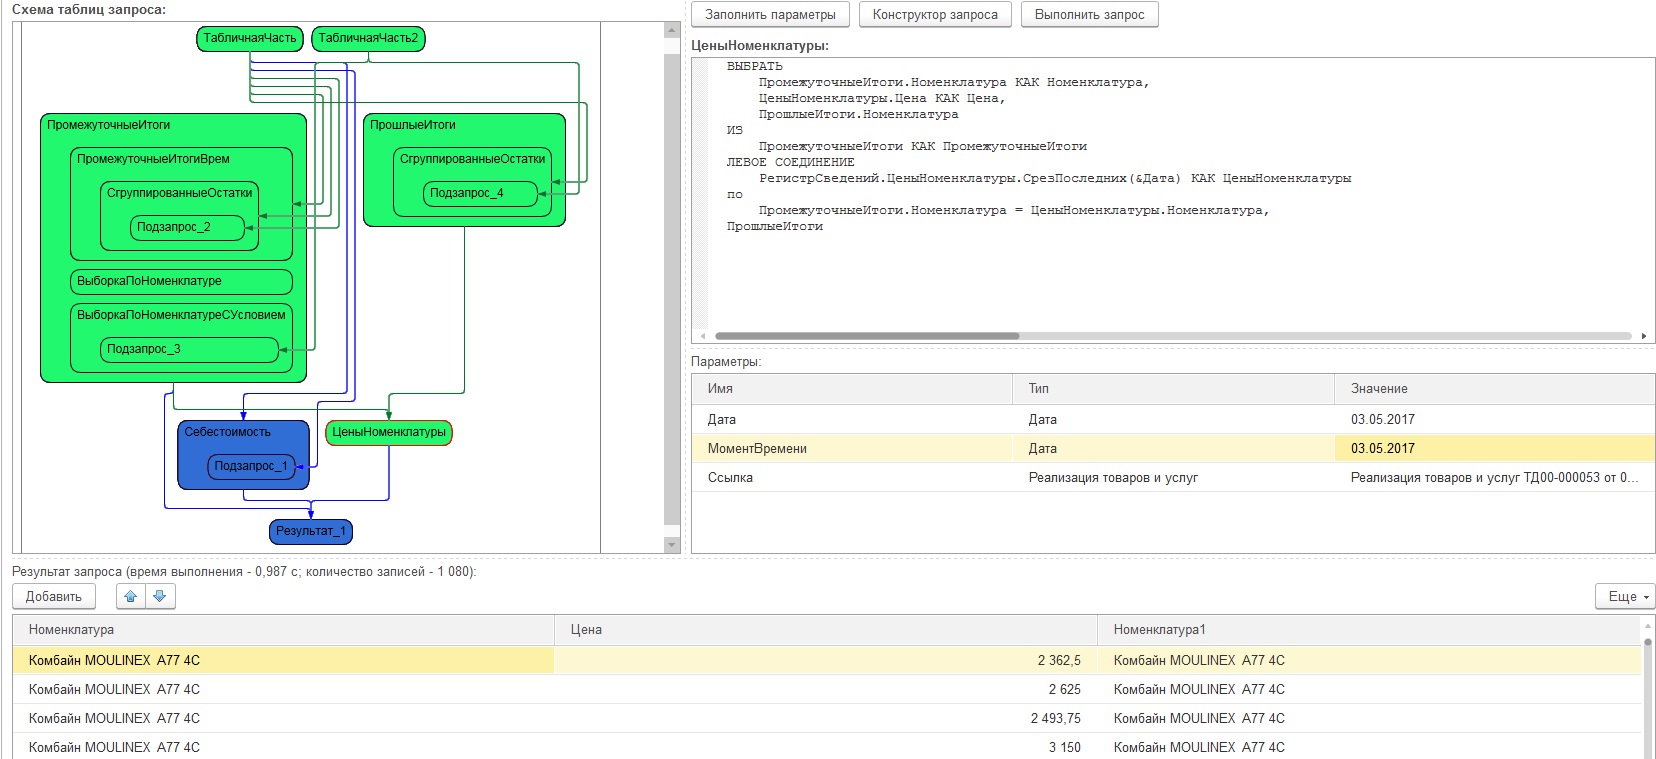The height and width of the screenshot is (759, 1656).
Task: Select МоментВремени parameter name cell
Action: click(x=852, y=449)
